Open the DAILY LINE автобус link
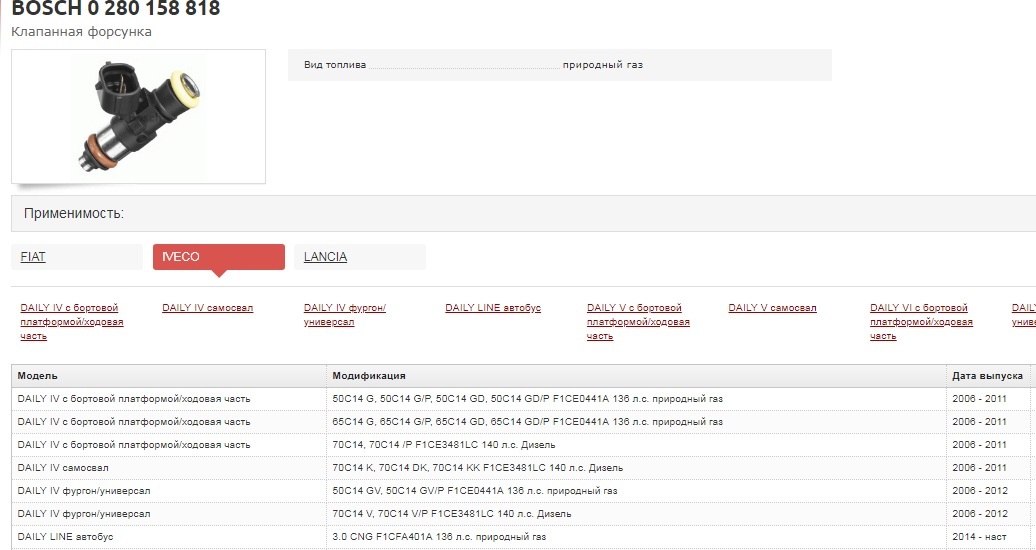 tap(493, 308)
